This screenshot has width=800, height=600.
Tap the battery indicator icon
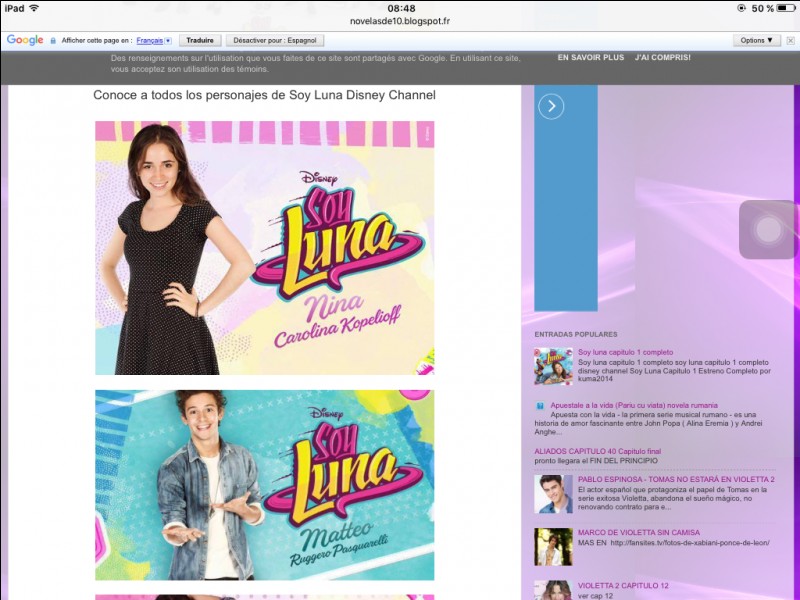pyautogui.click(x=785, y=8)
